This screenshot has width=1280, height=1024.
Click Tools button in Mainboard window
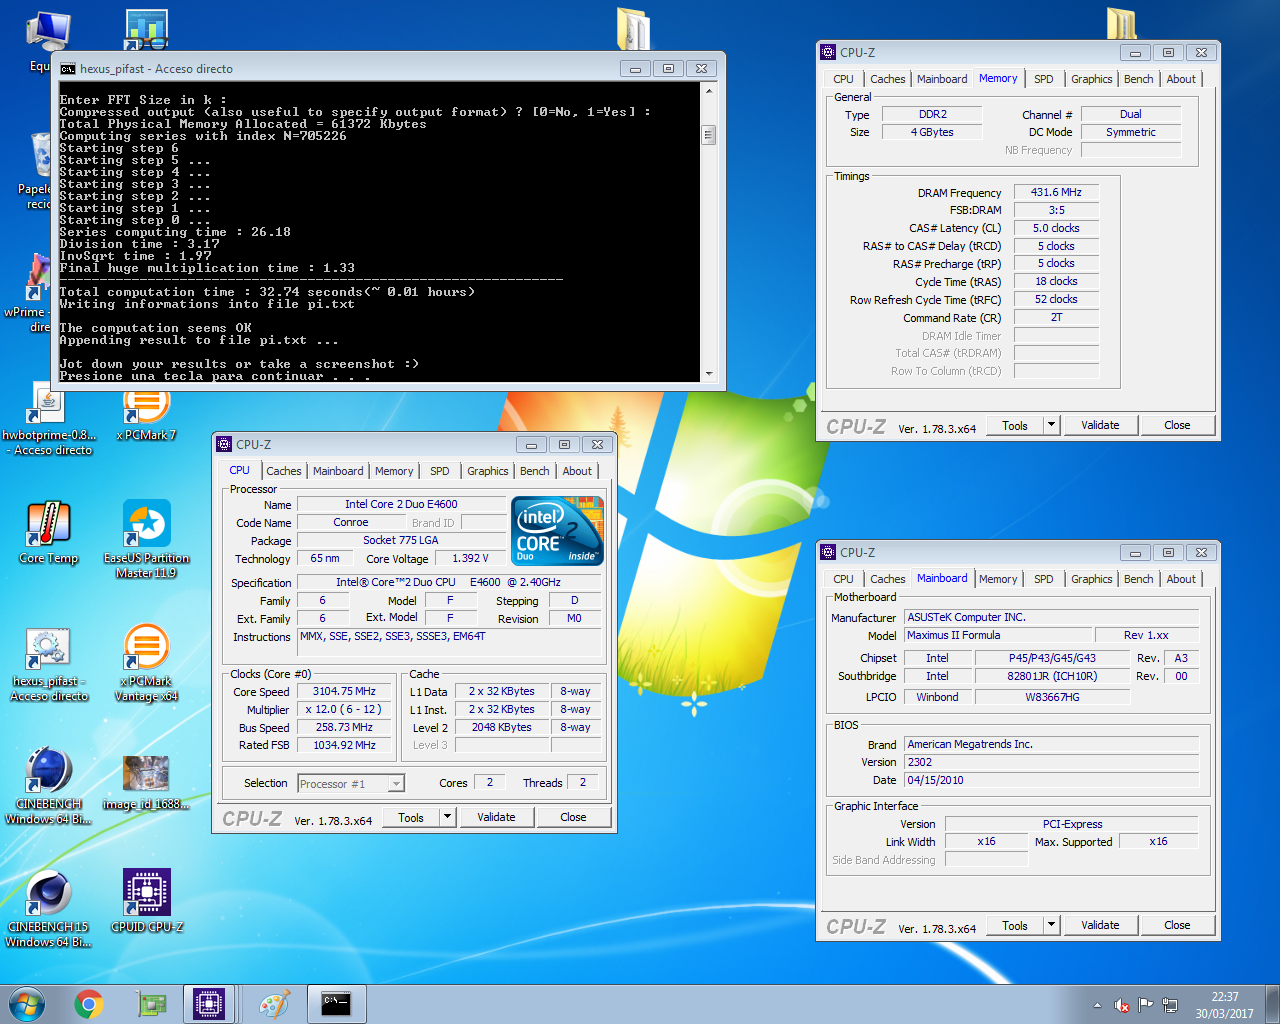tap(1015, 925)
